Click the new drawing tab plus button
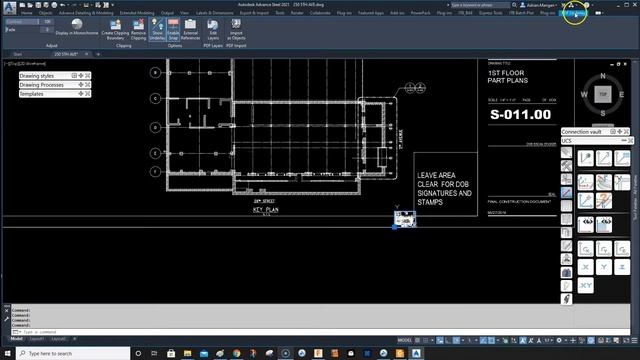 pos(98,54)
